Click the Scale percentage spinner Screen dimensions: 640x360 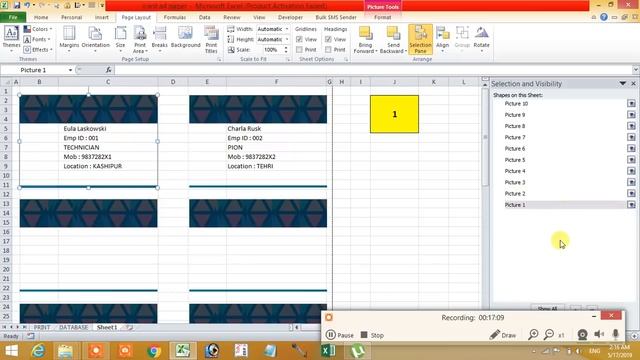click(x=286, y=49)
